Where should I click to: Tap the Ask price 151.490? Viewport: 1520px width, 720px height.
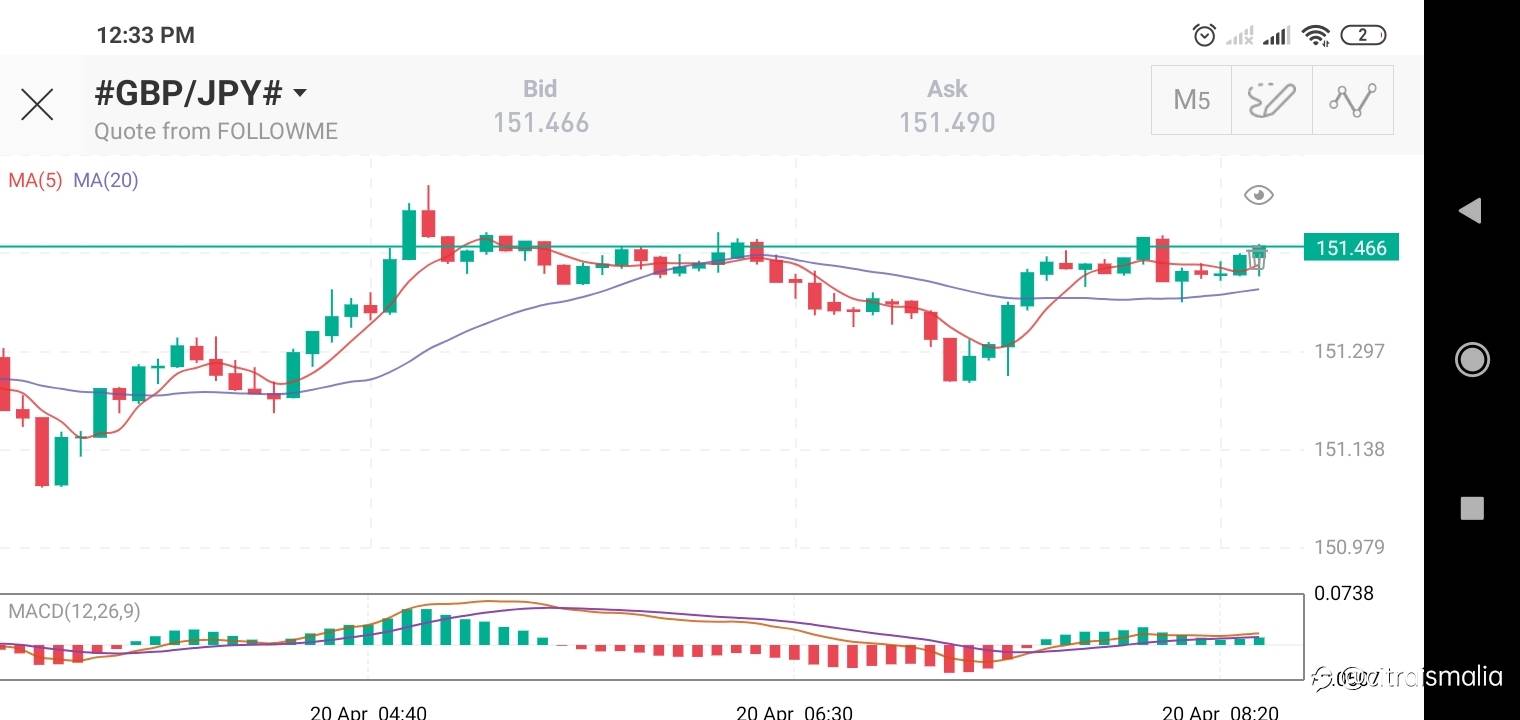(x=946, y=123)
